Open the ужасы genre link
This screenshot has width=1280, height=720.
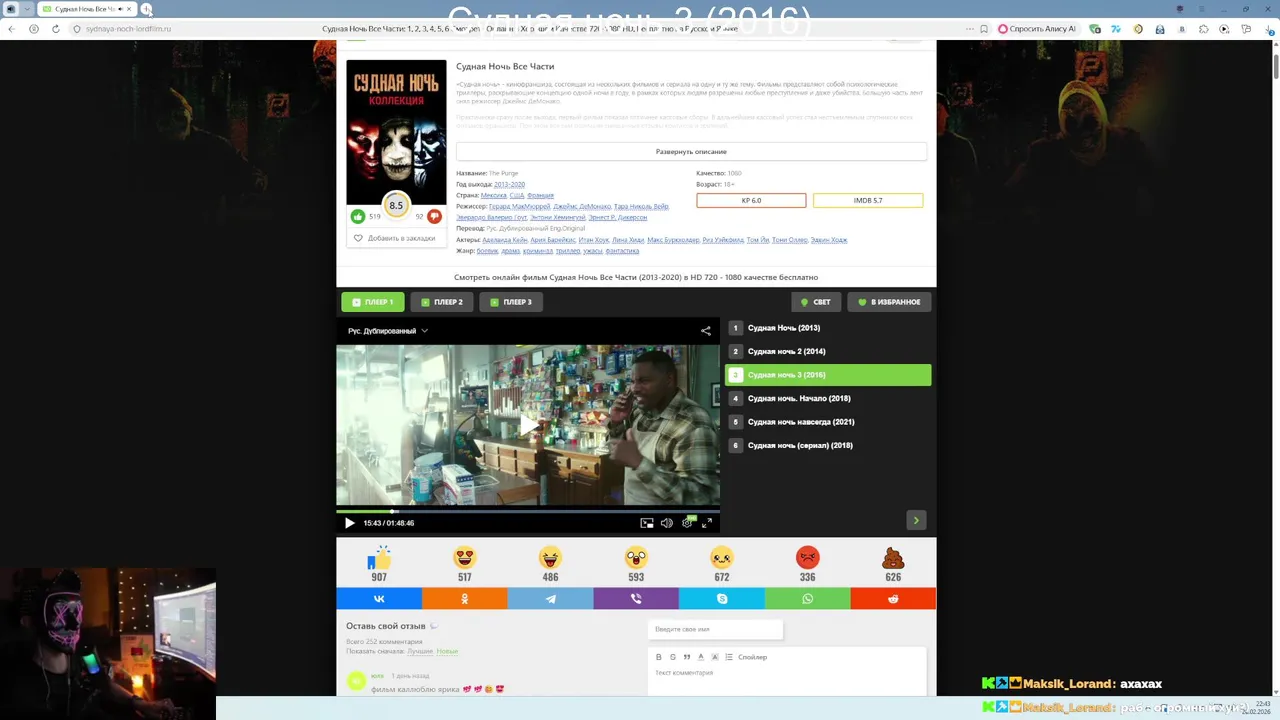coord(593,251)
